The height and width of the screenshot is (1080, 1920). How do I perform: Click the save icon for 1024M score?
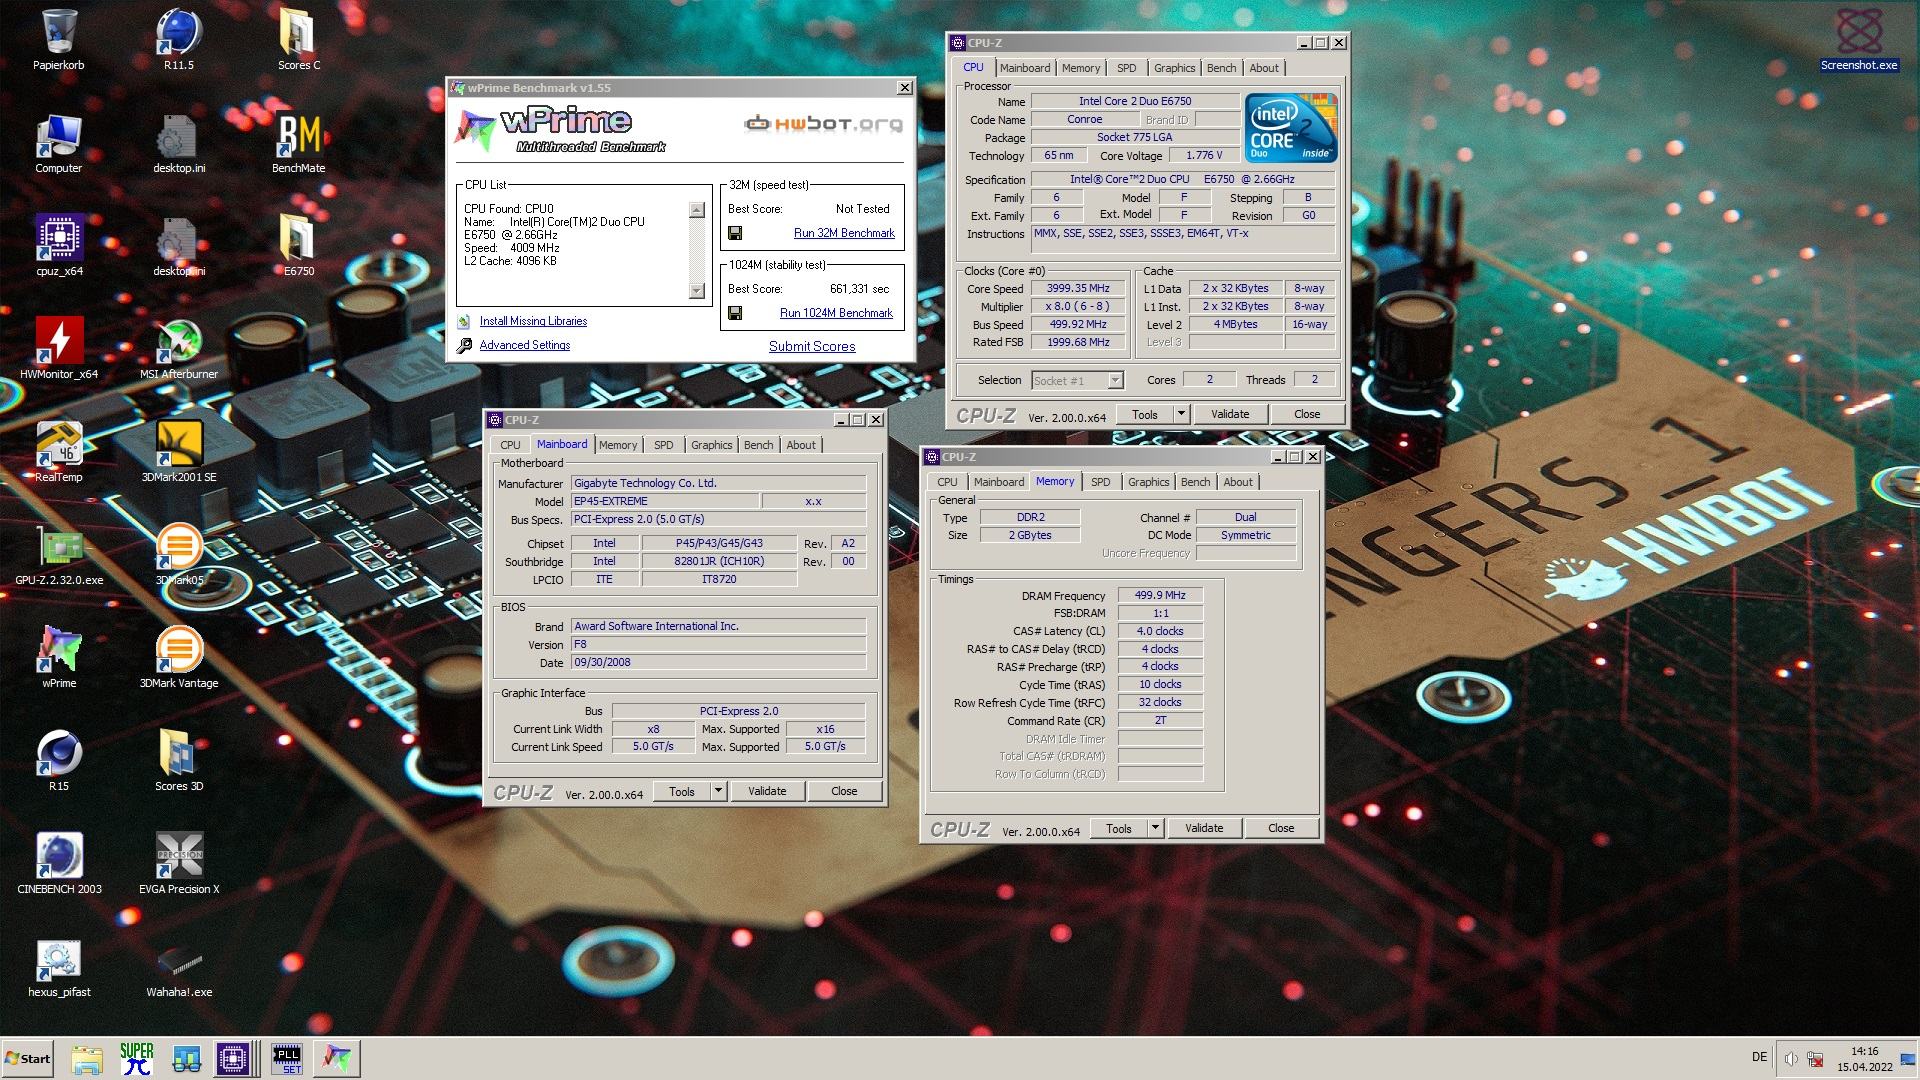point(735,313)
